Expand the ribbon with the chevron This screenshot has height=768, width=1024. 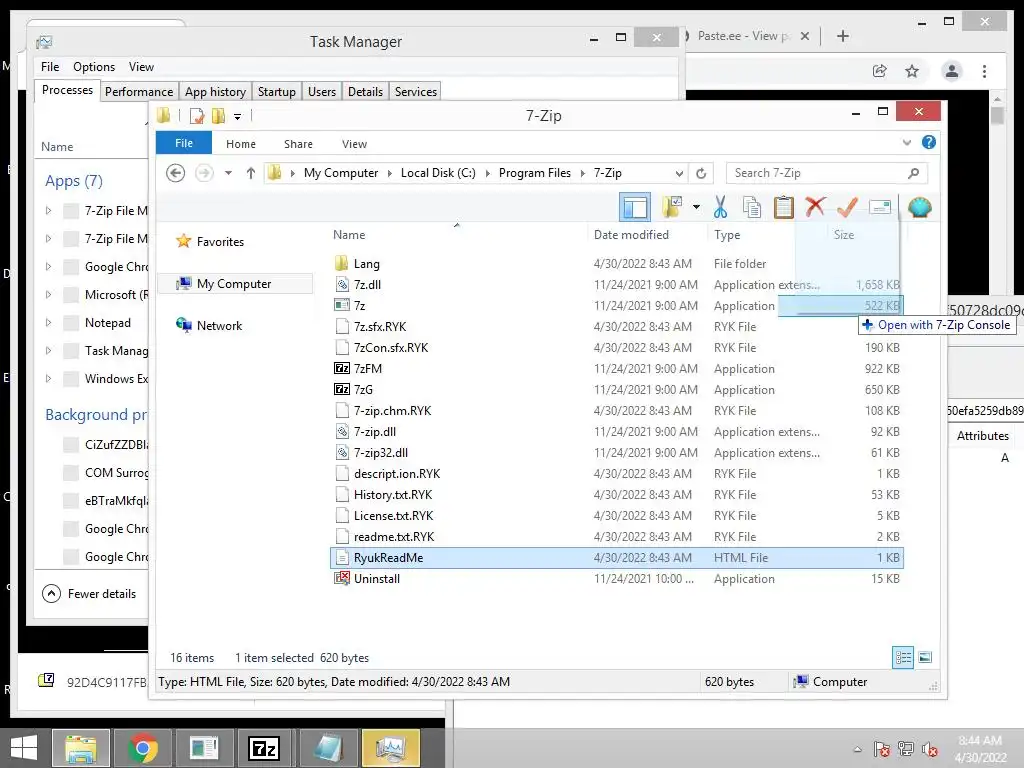tap(906, 142)
